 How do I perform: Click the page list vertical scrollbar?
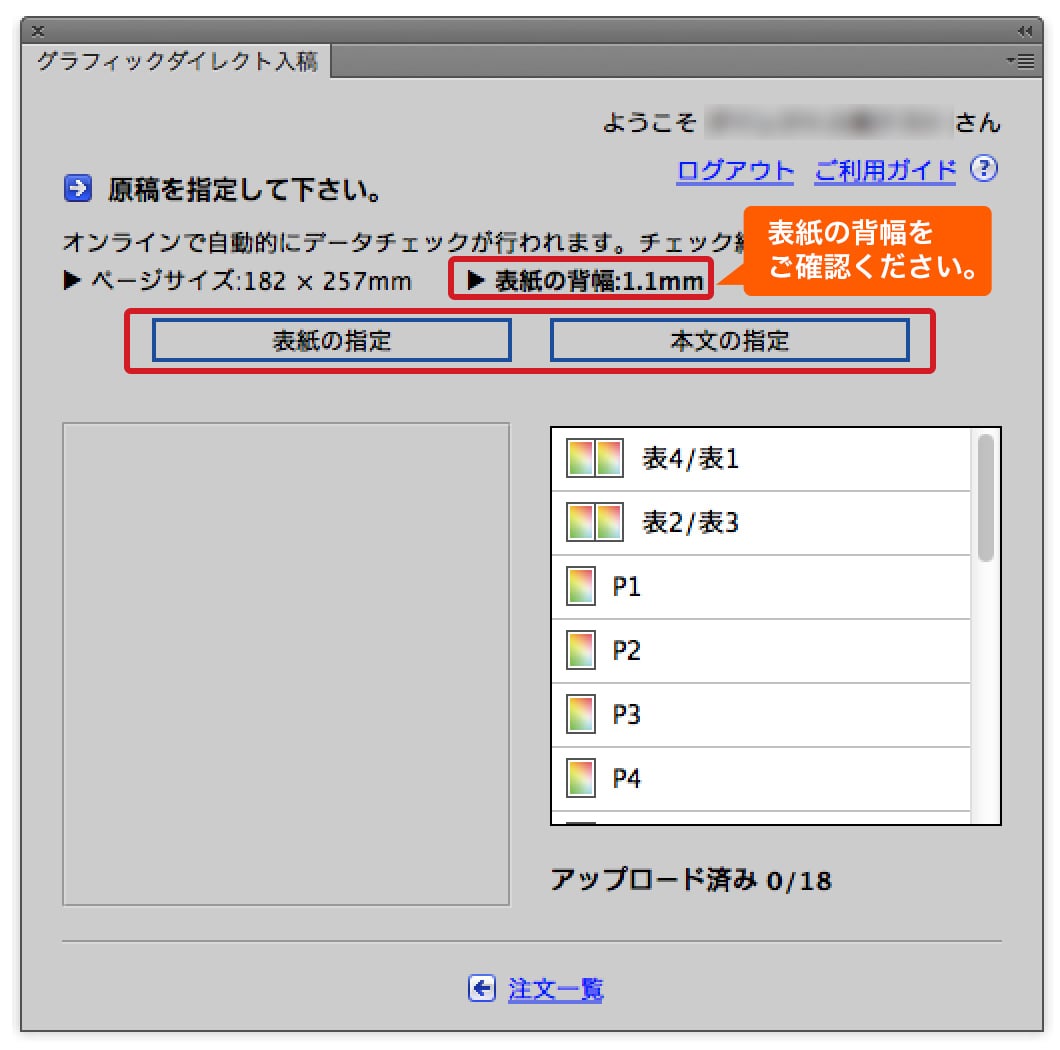986,500
